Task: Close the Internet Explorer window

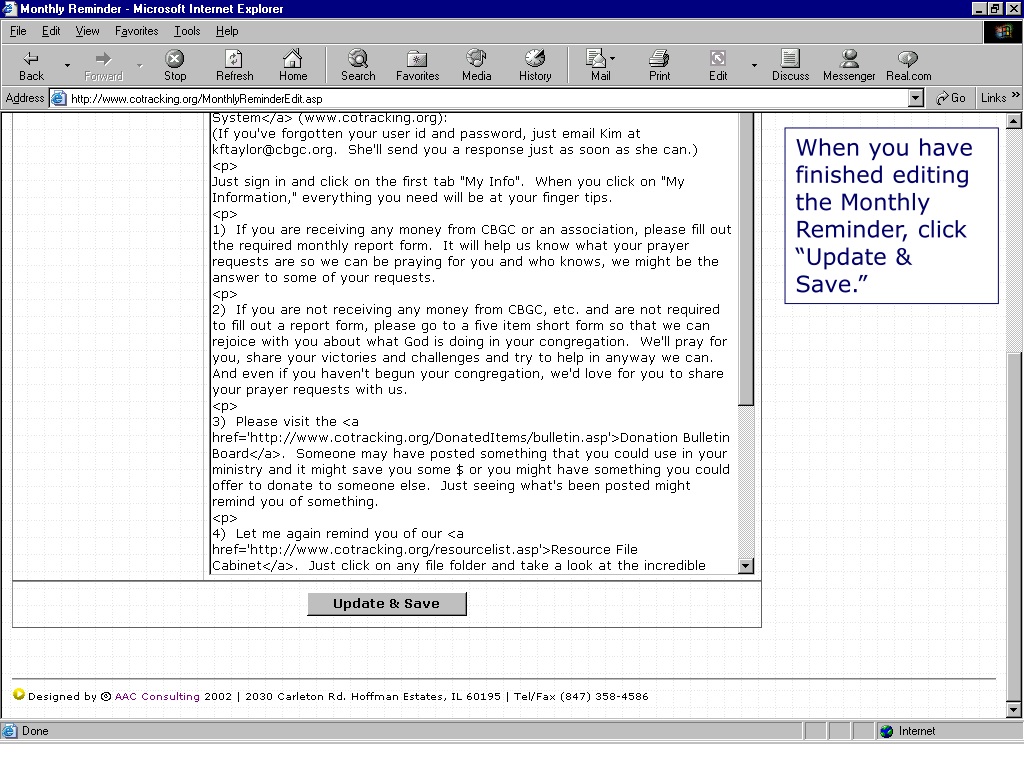Action: click(1012, 8)
